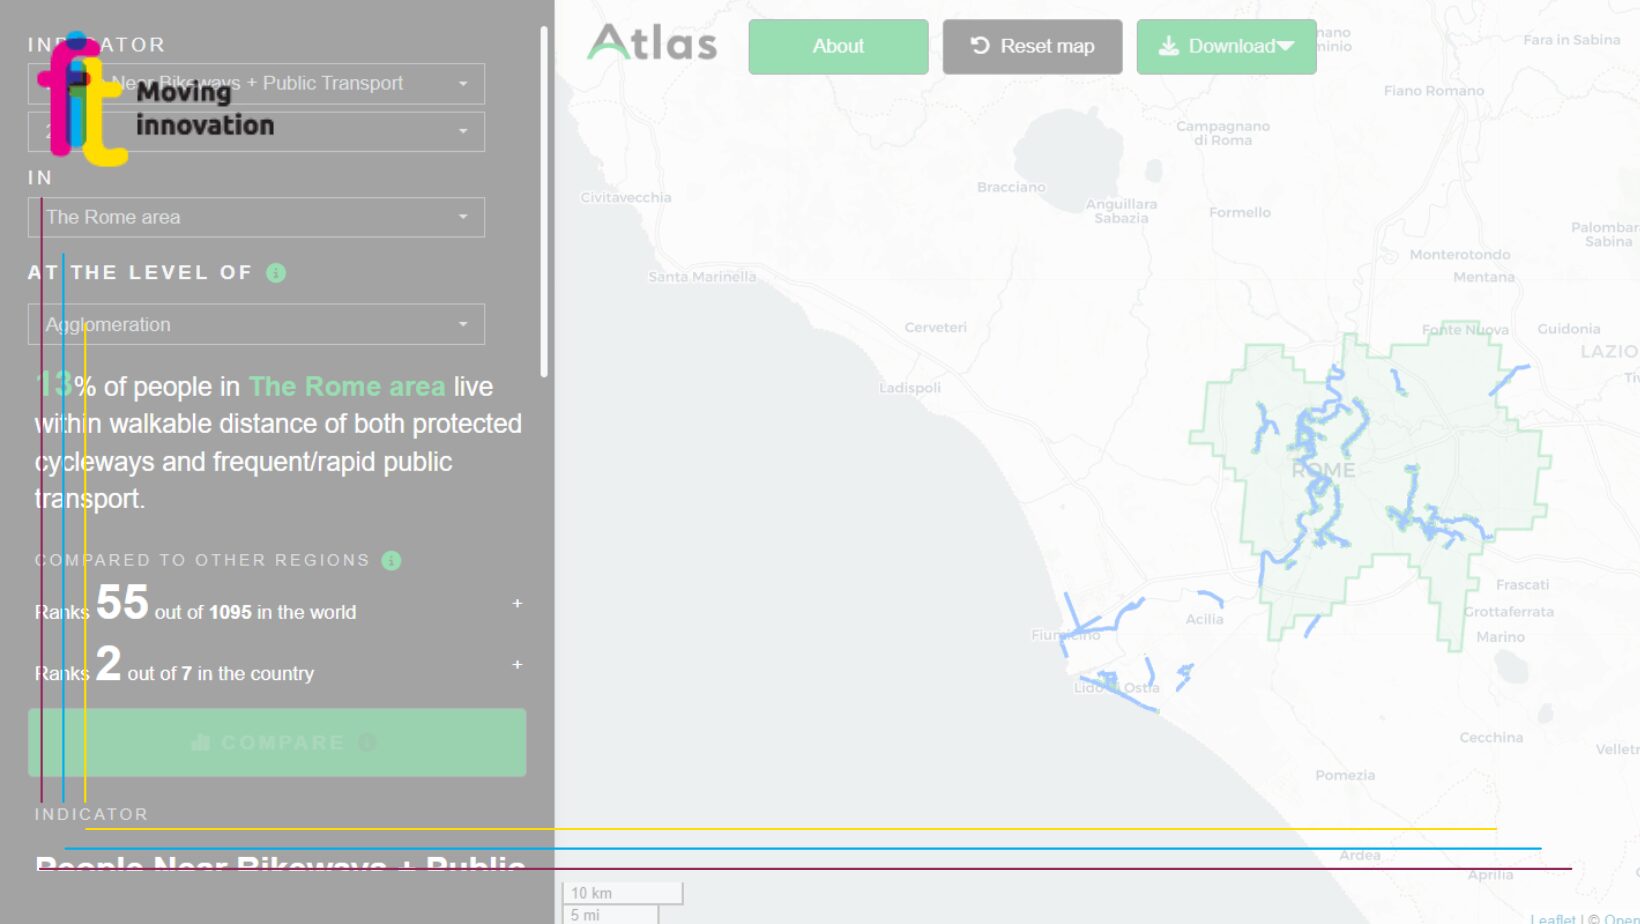Open the Download menu
1640x924 pixels.
pos(1226,47)
